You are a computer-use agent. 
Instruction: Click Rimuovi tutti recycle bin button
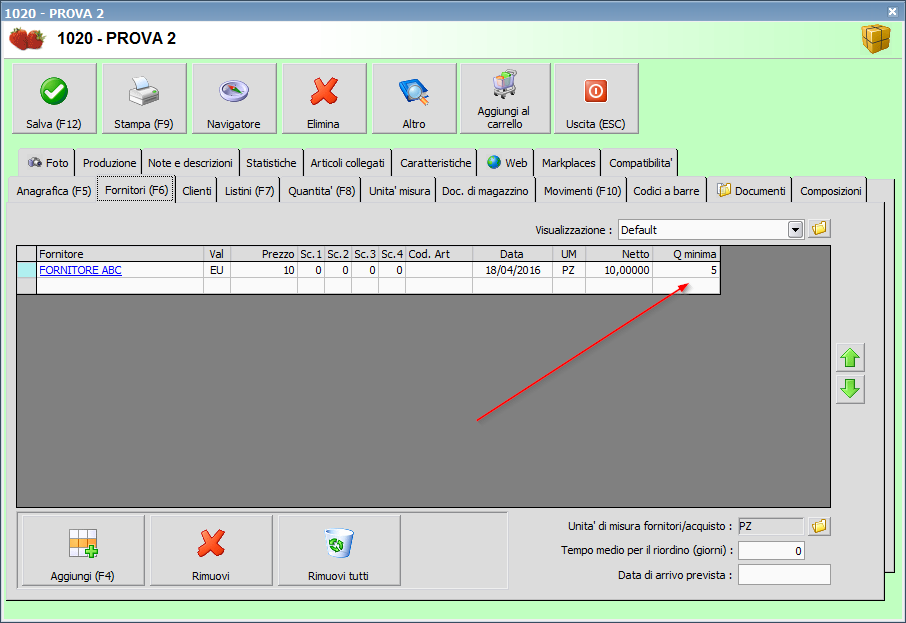click(339, 551)
